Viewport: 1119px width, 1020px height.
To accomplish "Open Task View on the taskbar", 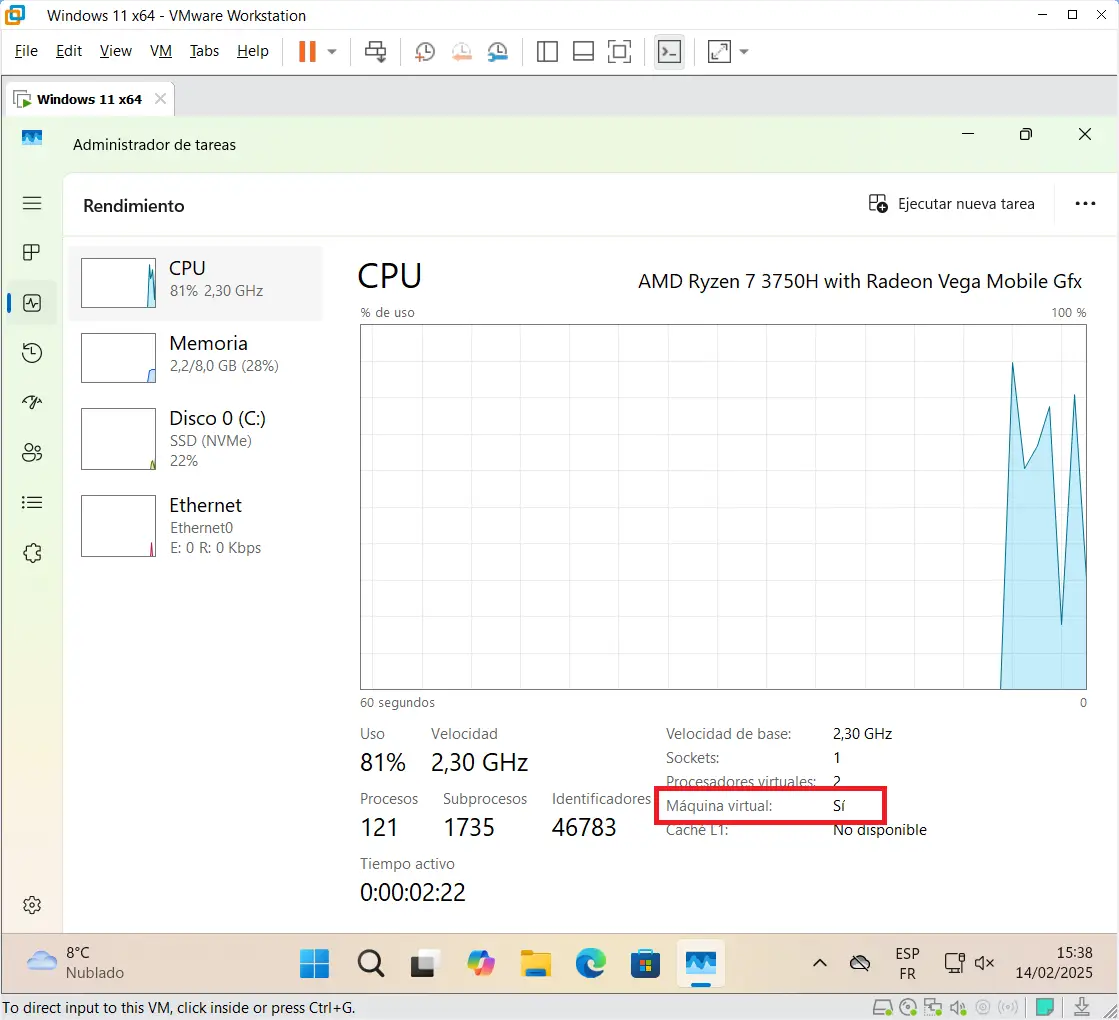I will click(x=423, y=964).
